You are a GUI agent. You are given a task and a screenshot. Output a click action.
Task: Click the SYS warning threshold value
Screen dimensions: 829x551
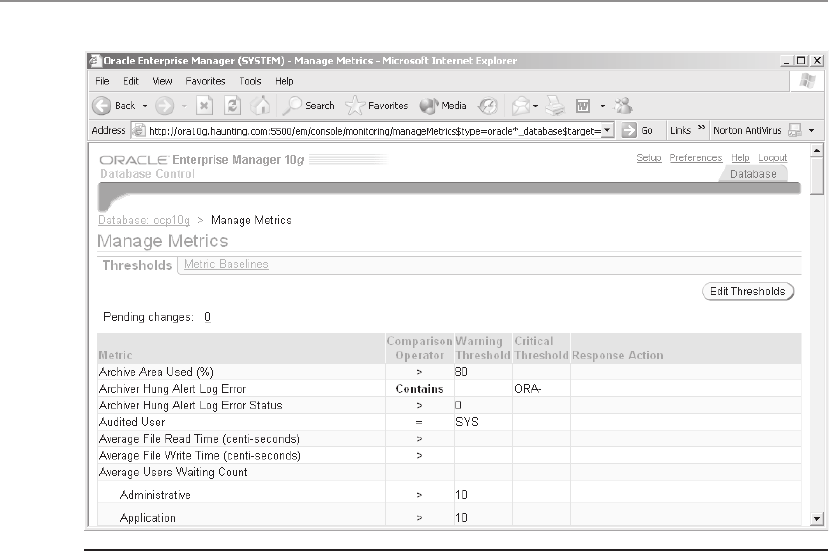tap(467, 422)
